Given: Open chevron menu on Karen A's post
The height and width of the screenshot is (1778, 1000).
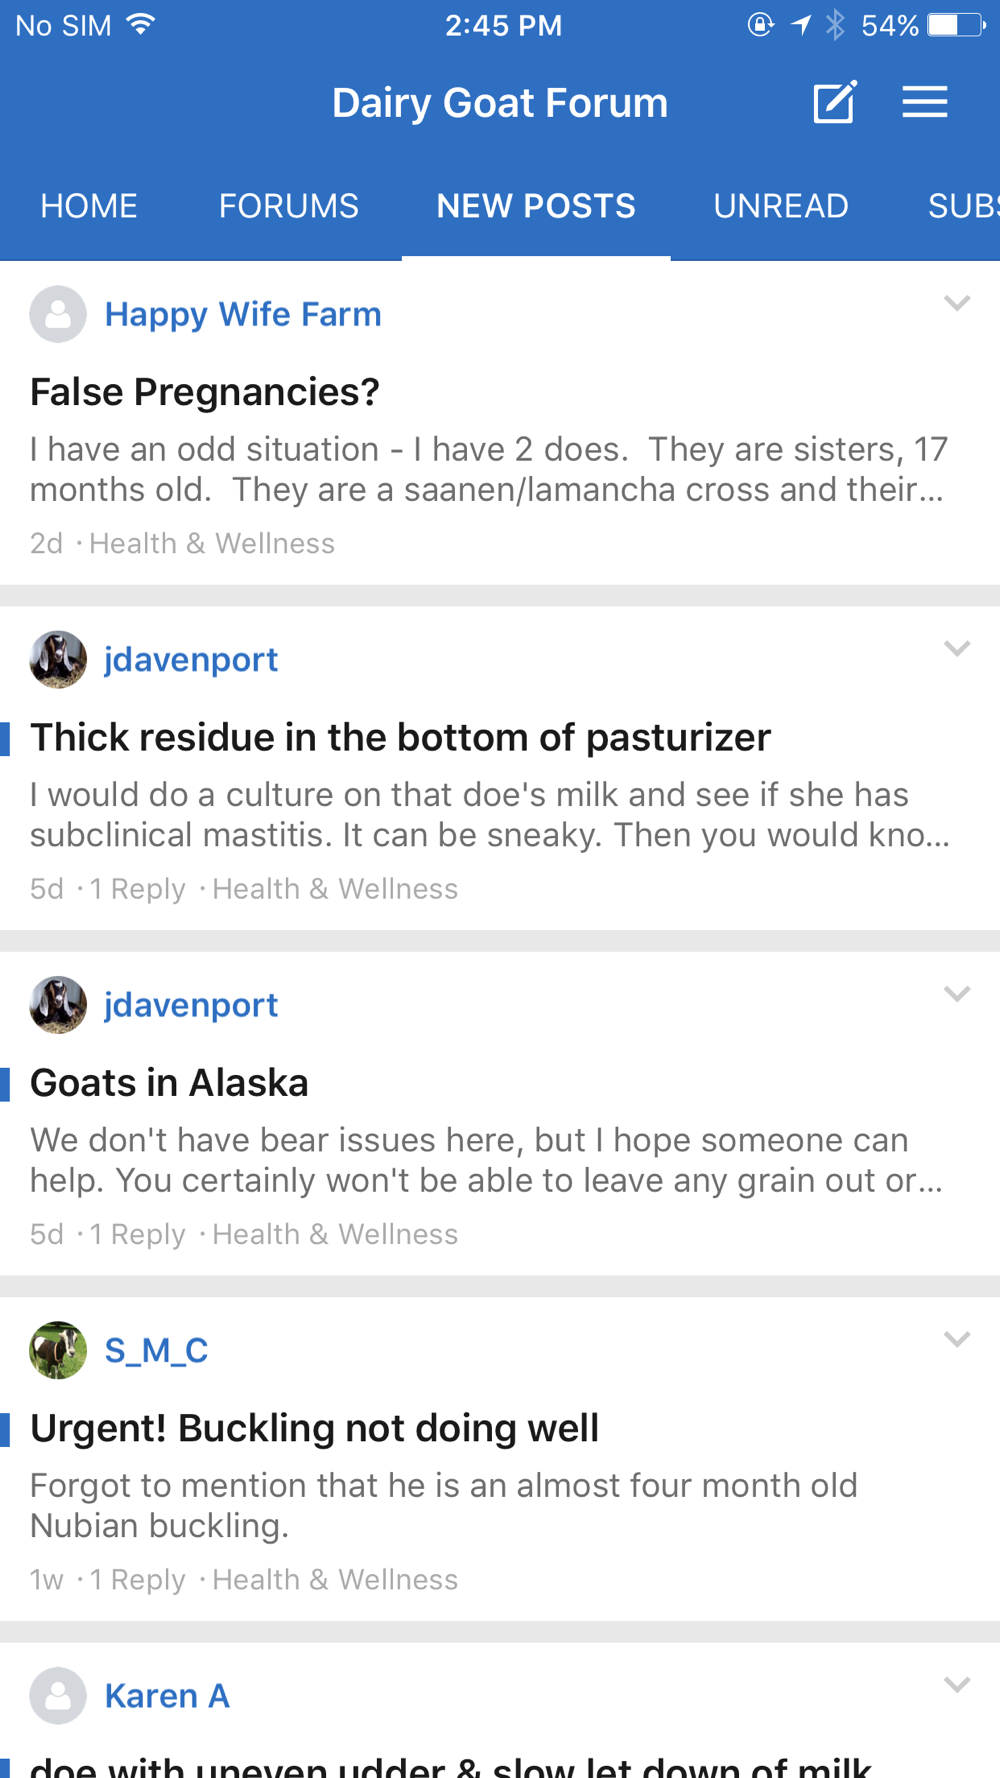Looking at the screenshot, I should (x=956, y=1684).
